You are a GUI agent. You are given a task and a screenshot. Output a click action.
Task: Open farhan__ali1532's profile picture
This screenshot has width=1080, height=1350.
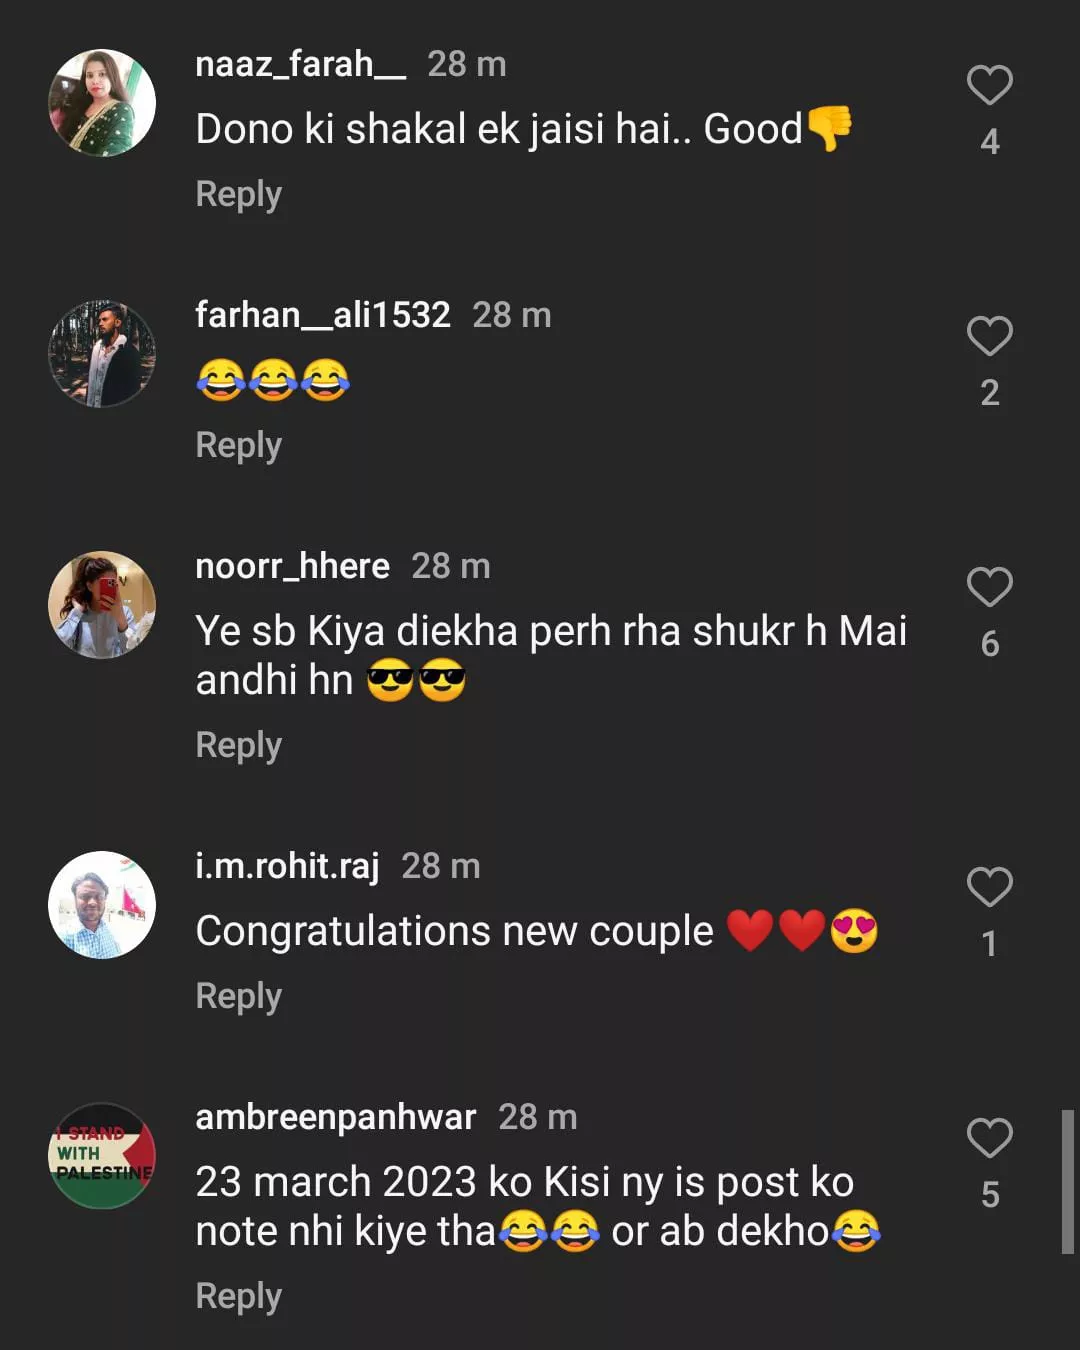pyautogui.click(x=102, y=354)
